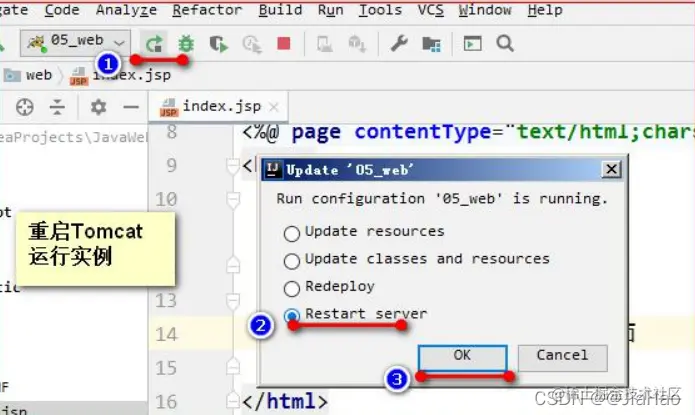Screen dimensions: 695x415
Task: Confirm the dialog with OK
Action: [463, 357]
